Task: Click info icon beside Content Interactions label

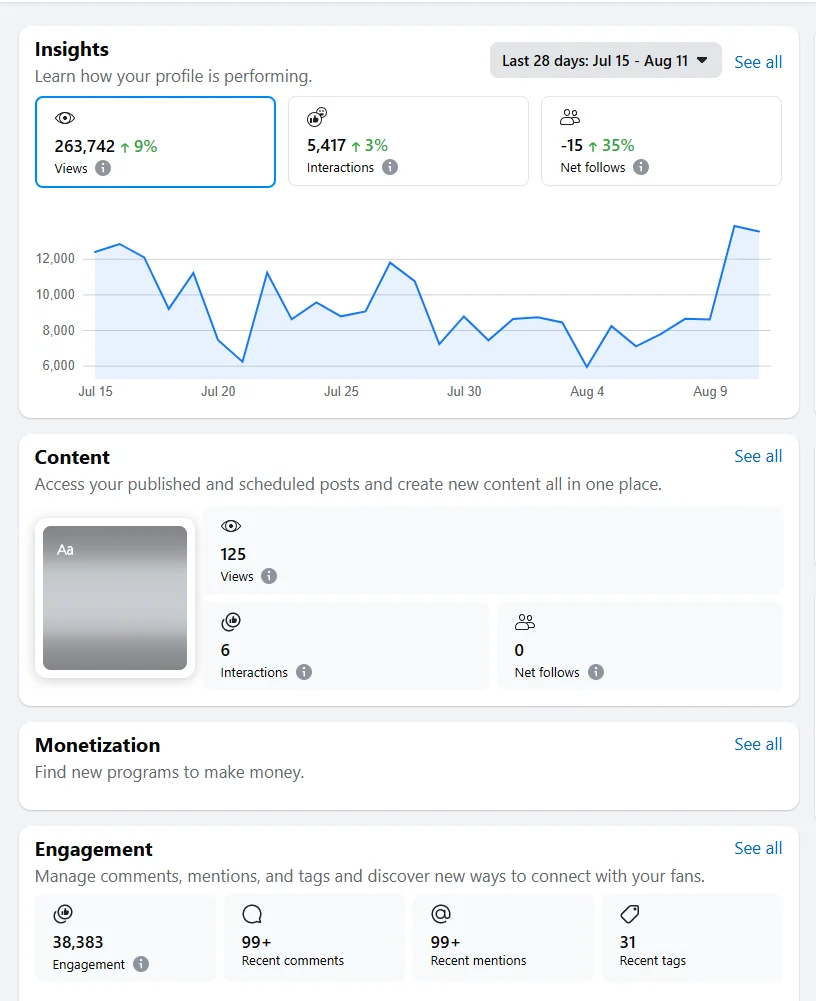Action: [304, 672]
